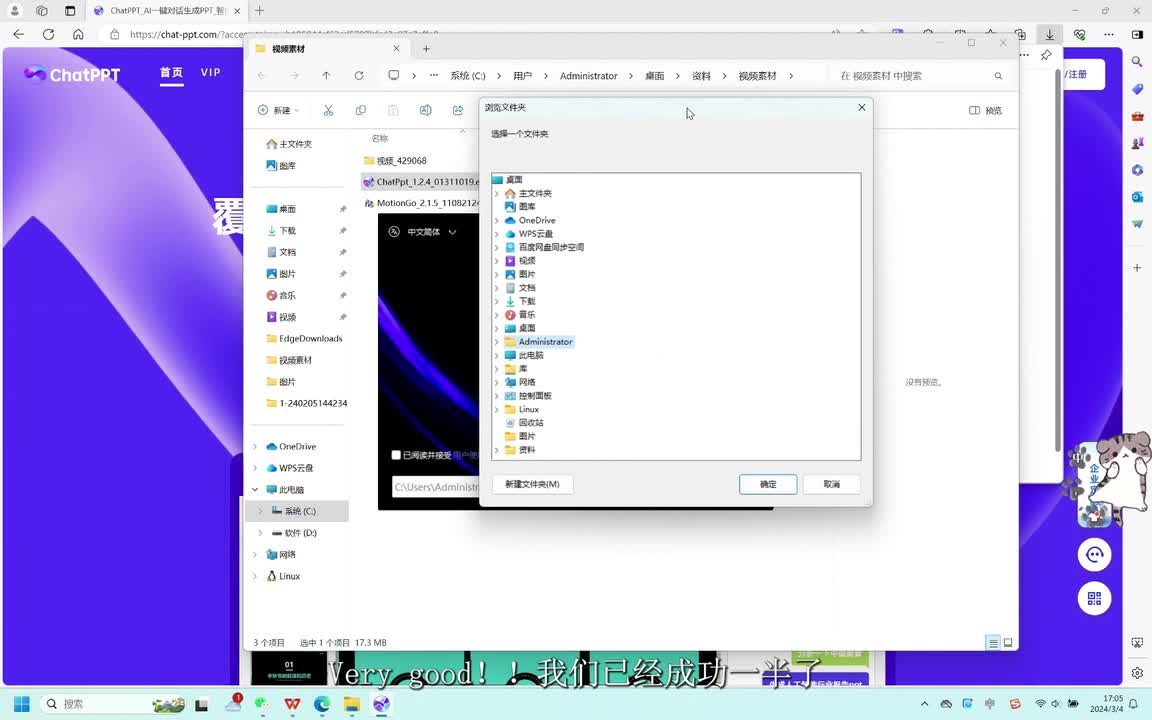1152x720 pixels.
Task: Click the Edge sidebar search magnifier icon
Action: point(1137,62)
